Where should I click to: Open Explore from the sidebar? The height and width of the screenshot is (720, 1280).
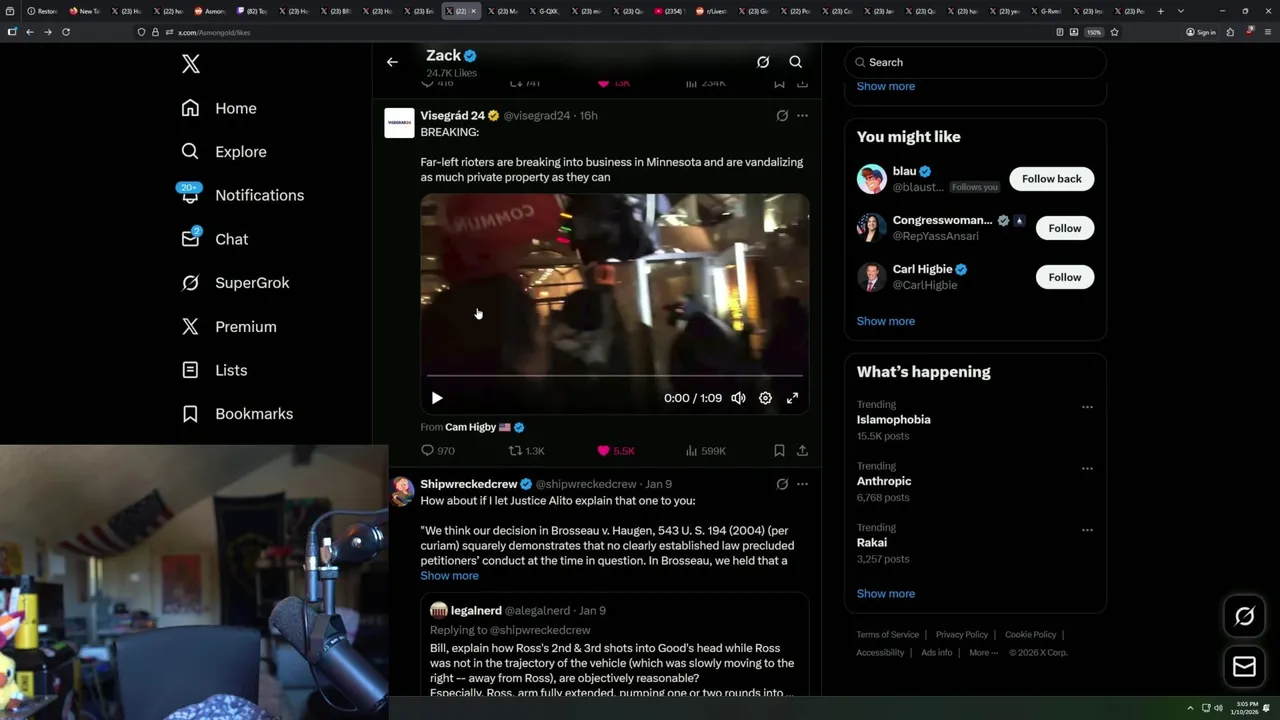click(x=224, y=152)
